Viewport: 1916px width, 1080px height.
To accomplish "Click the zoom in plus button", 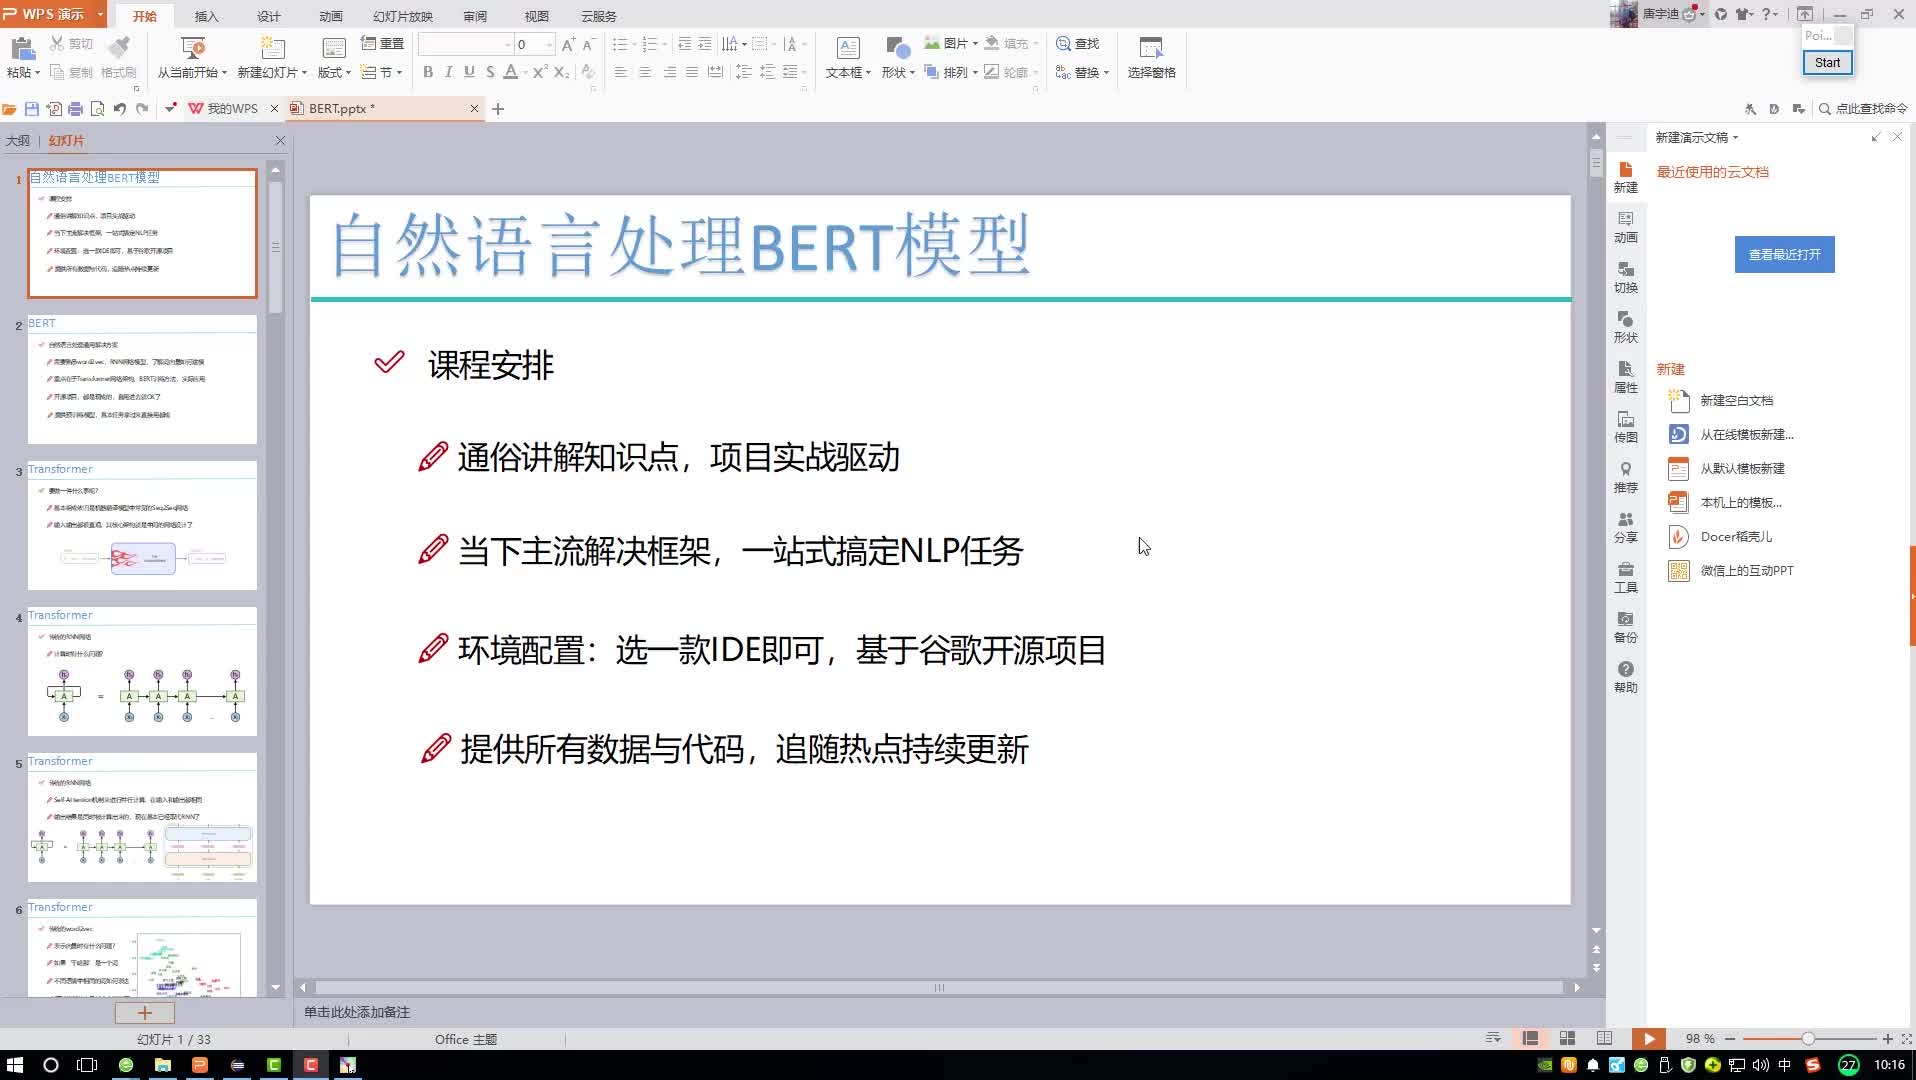I will point(1887,1039).
